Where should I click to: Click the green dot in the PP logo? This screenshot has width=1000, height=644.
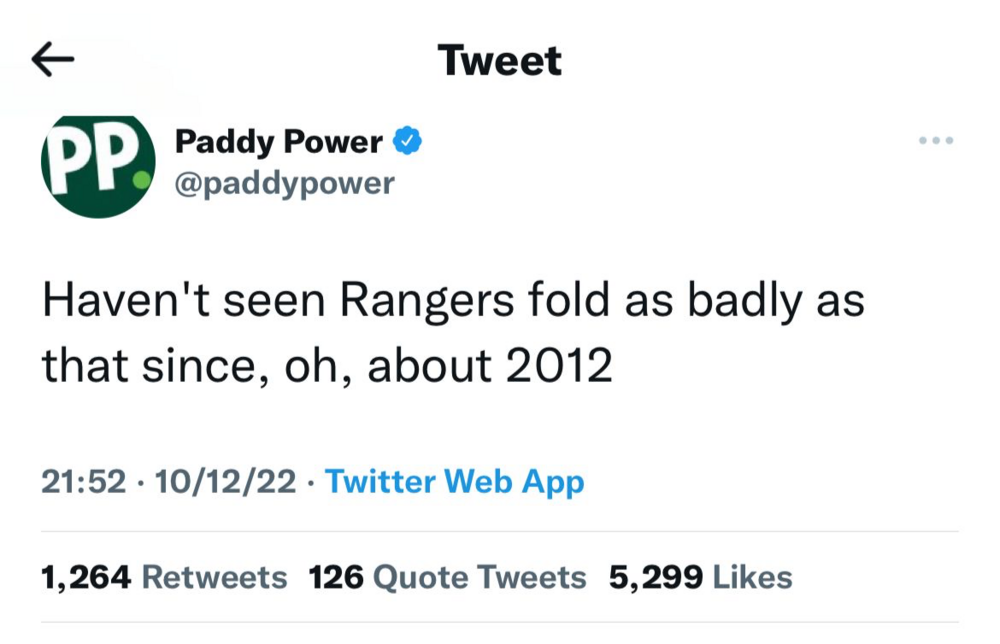(142, 181)
